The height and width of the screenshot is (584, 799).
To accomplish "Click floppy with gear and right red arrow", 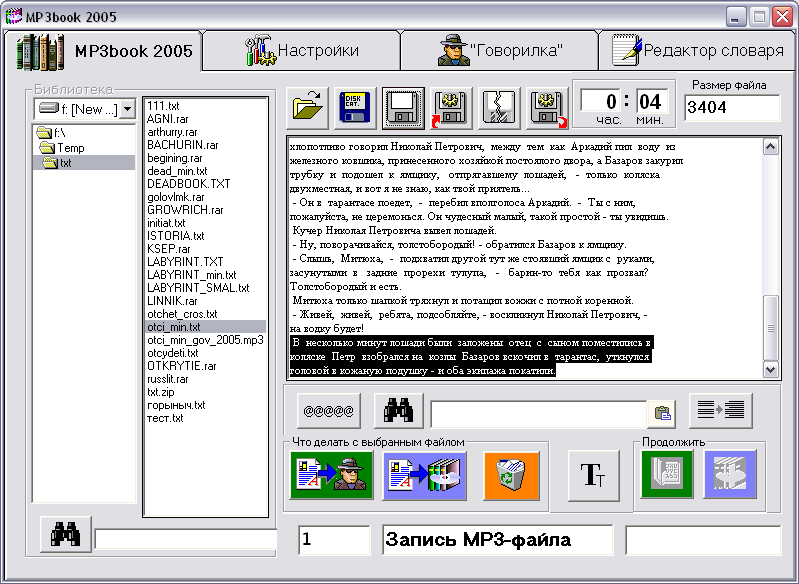I will click(x=547, y=108).
